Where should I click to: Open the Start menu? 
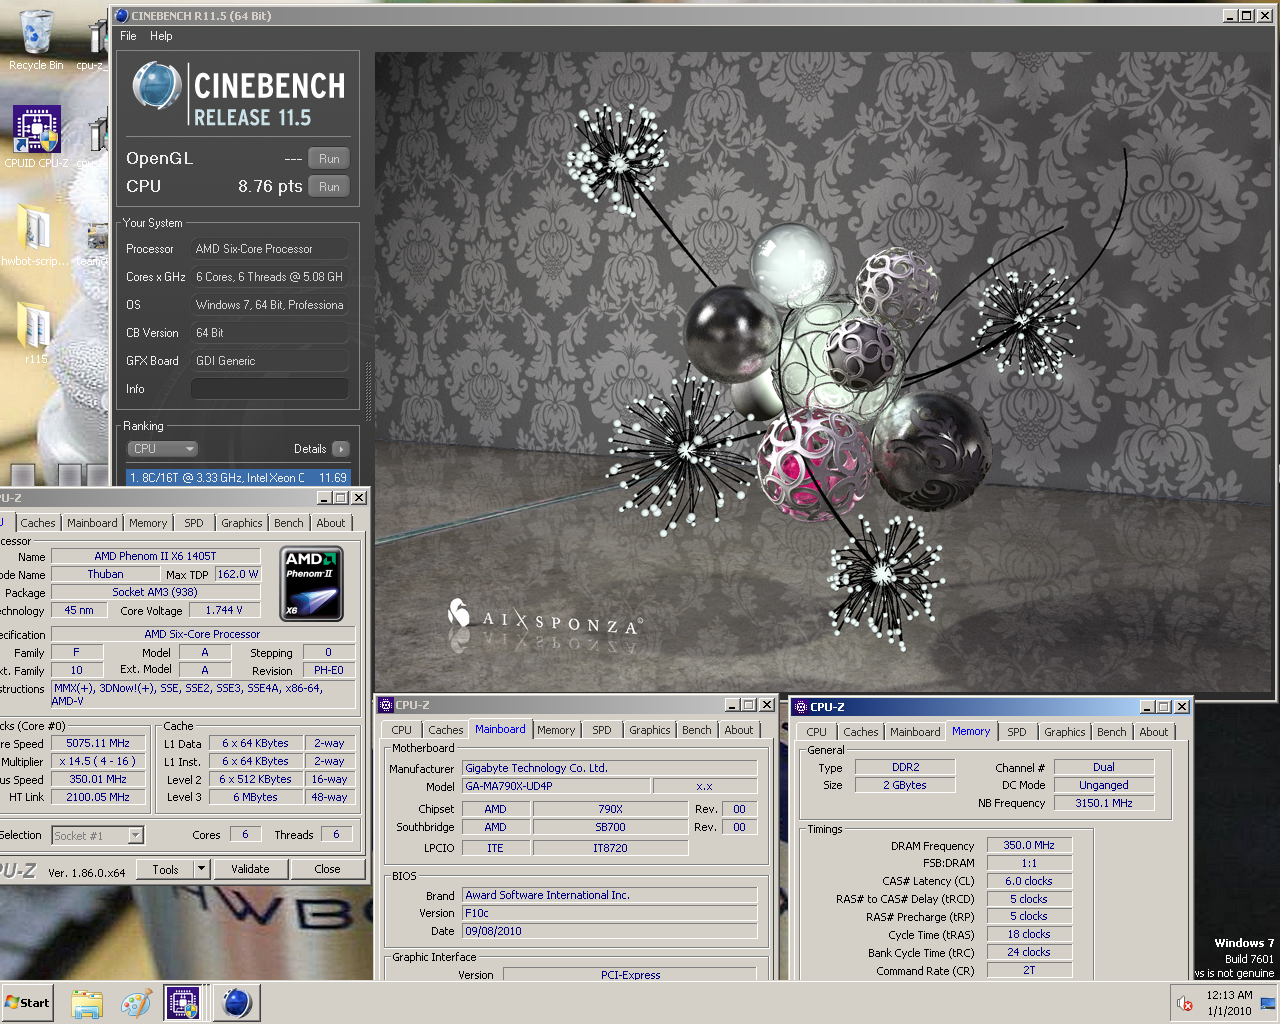[x=28, y=1003]
